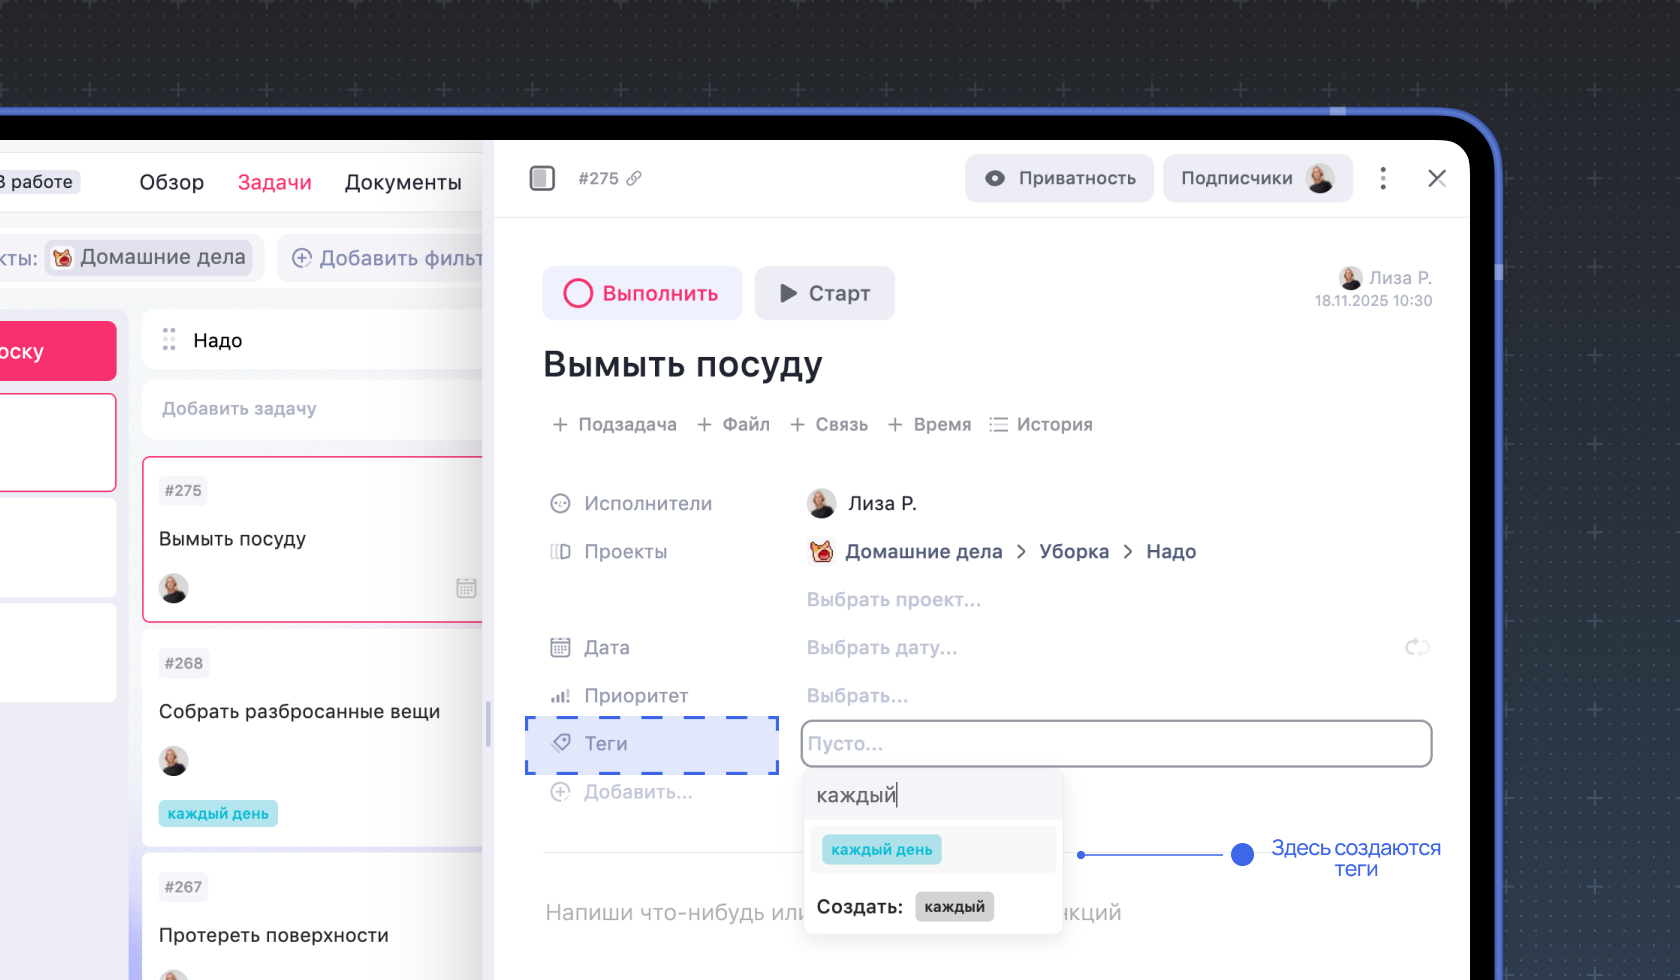Click the priority bars icon next to Приоритет
The height and width of the screenshot is (980, 1680).
pyautogui.click(x=560, y=695)
